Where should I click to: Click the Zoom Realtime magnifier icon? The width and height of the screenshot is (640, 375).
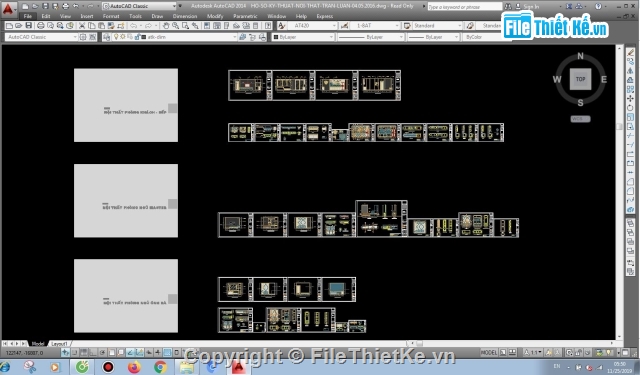coord(176,25)
